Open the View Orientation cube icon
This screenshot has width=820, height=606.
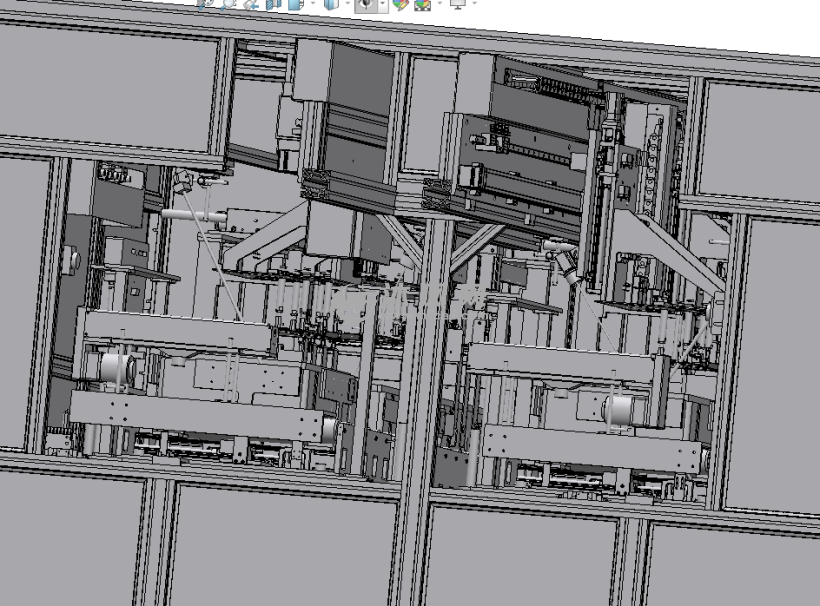(x=295, y=3)
